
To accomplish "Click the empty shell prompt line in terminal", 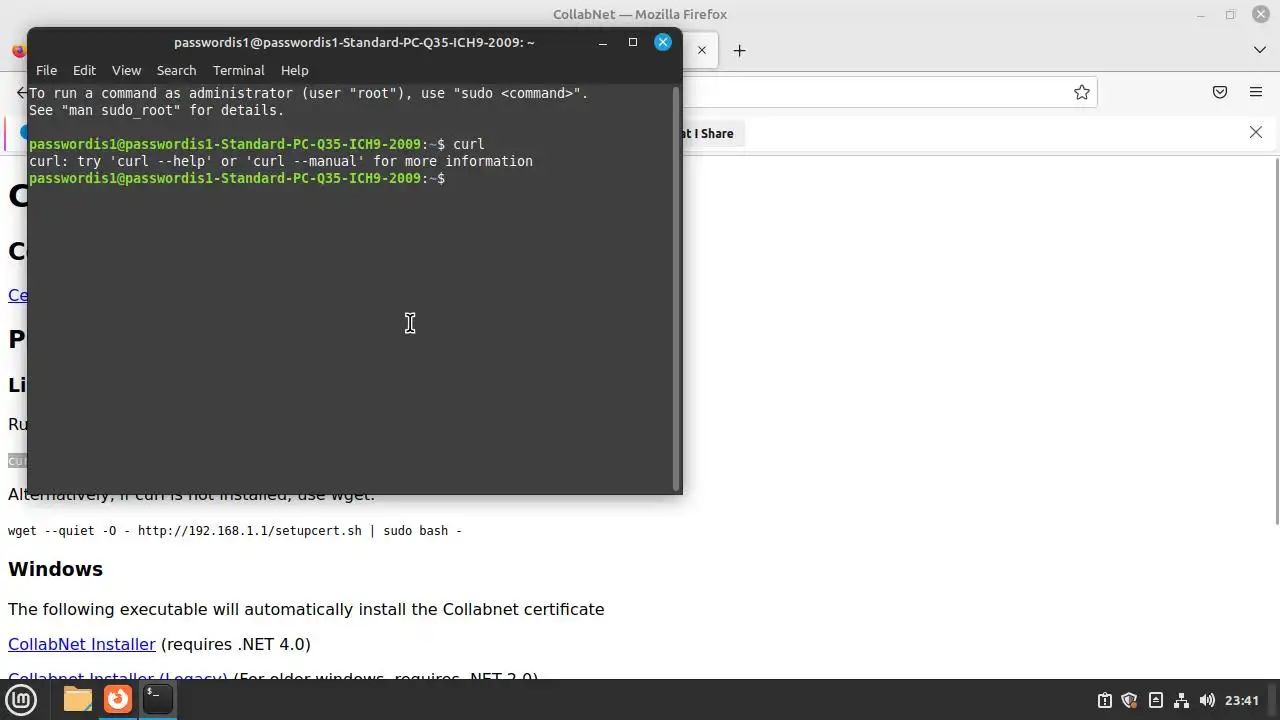I will coord(237,178).
